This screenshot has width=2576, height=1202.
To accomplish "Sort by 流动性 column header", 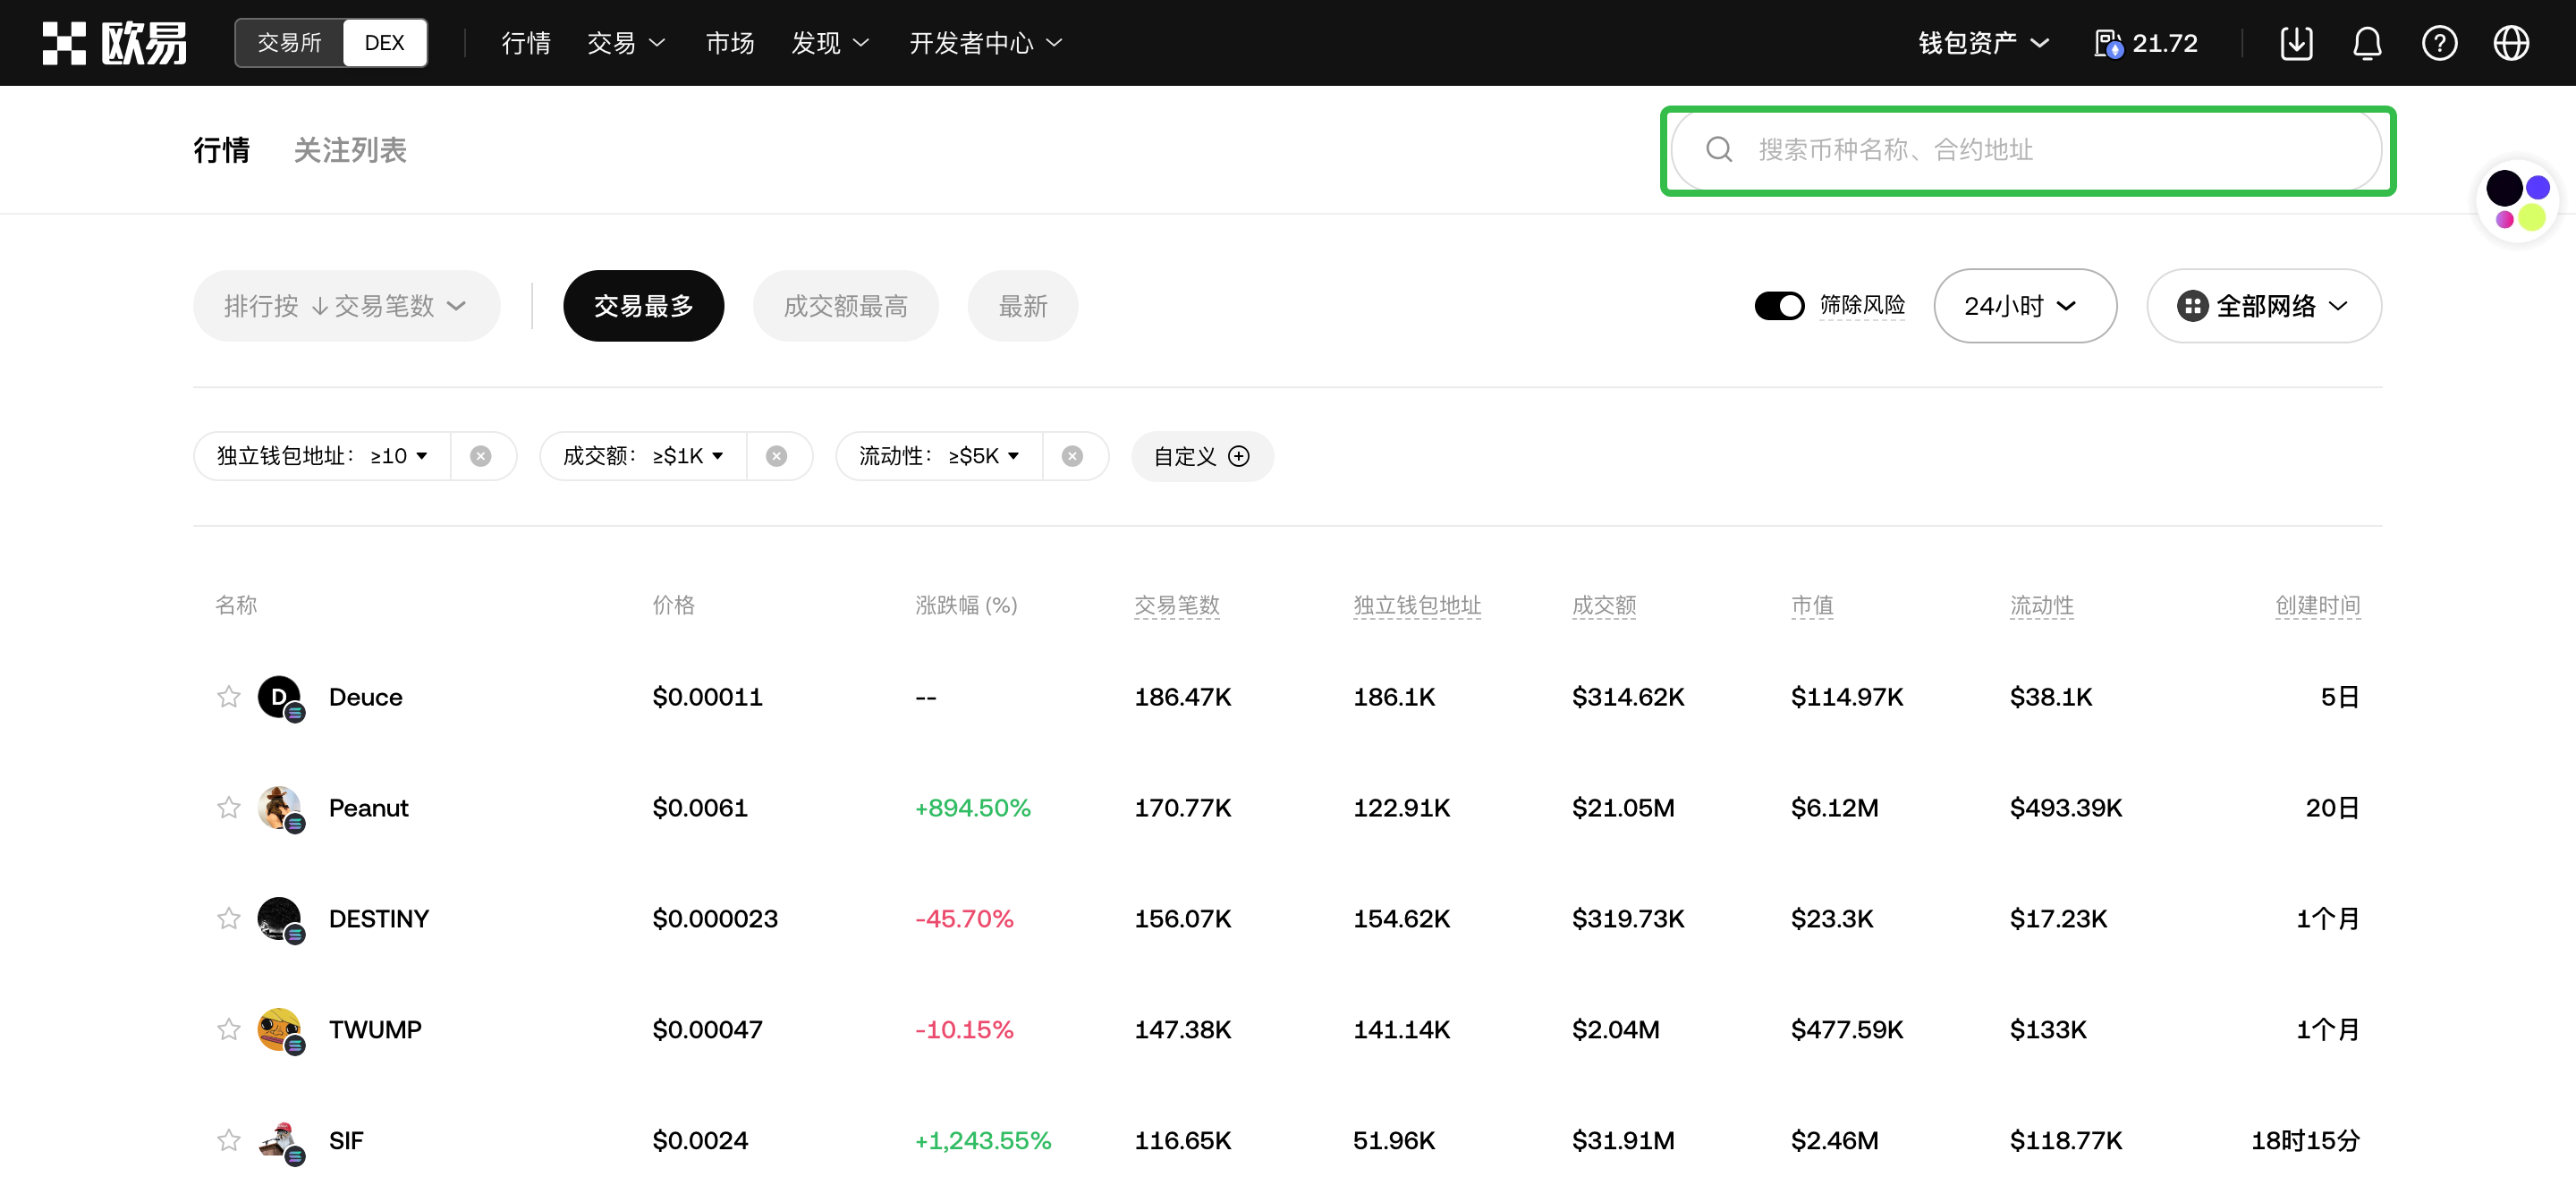I will 2041,605.
